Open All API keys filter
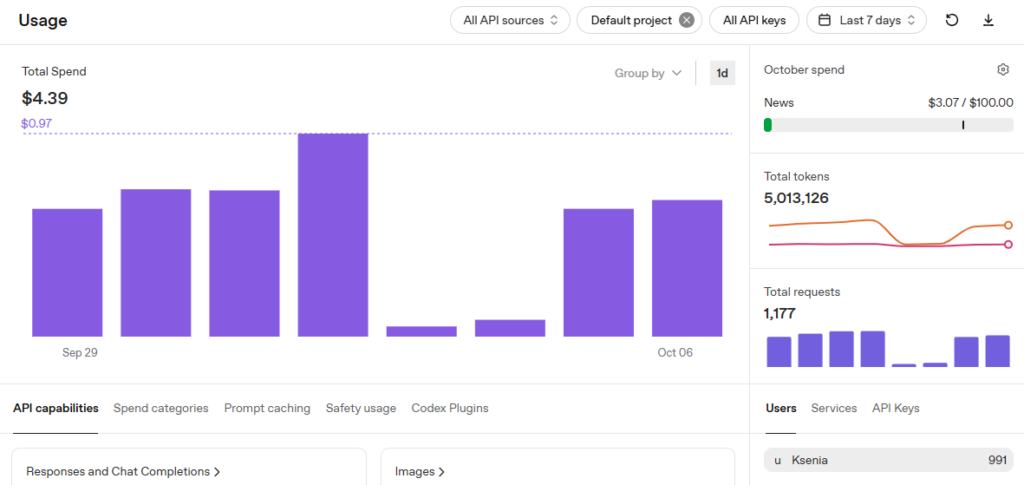The height and width of the screenshot is (485, 1024). tap(755, 20)
